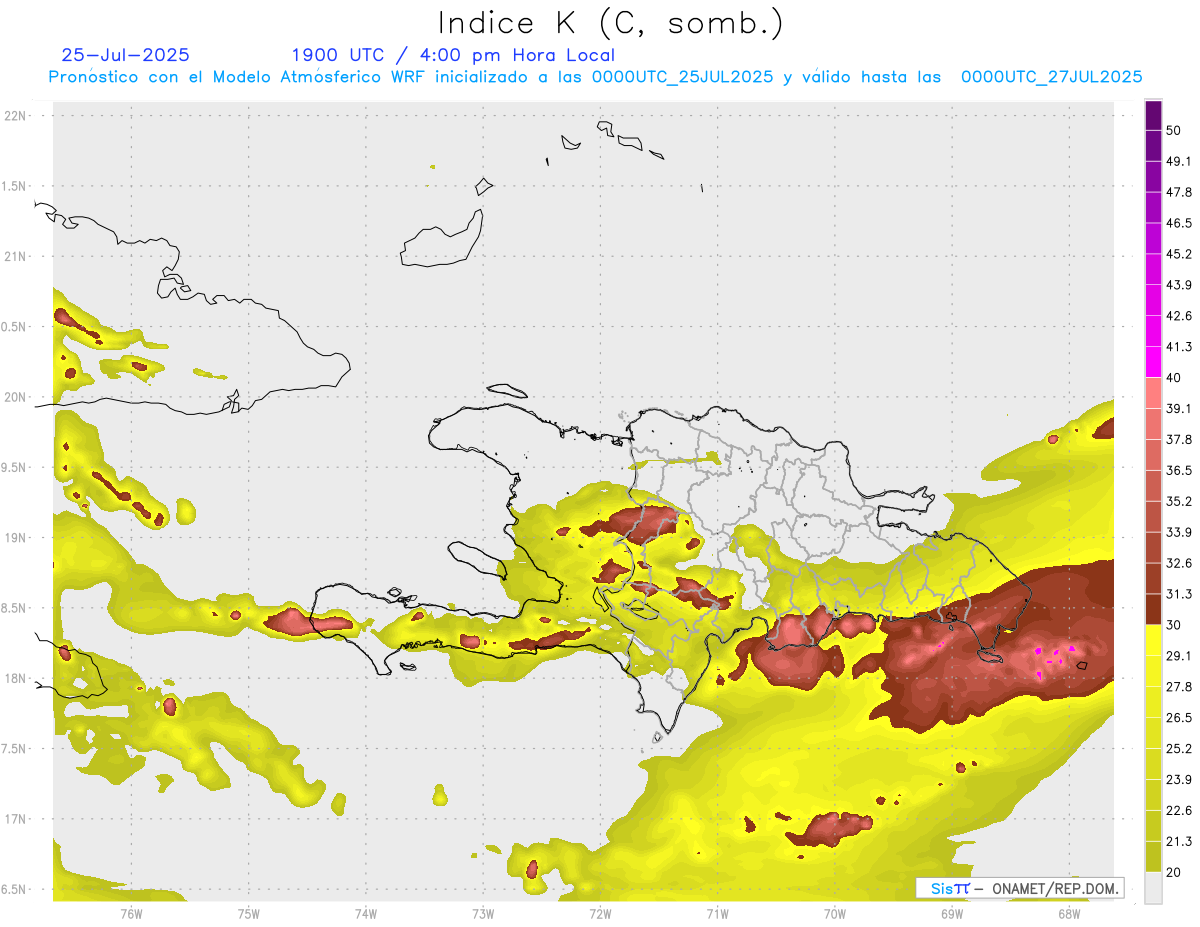Viewport: 1200px width, 927px height.
Task: Click the '23.9' color scale label
Action: [1179, 780]
